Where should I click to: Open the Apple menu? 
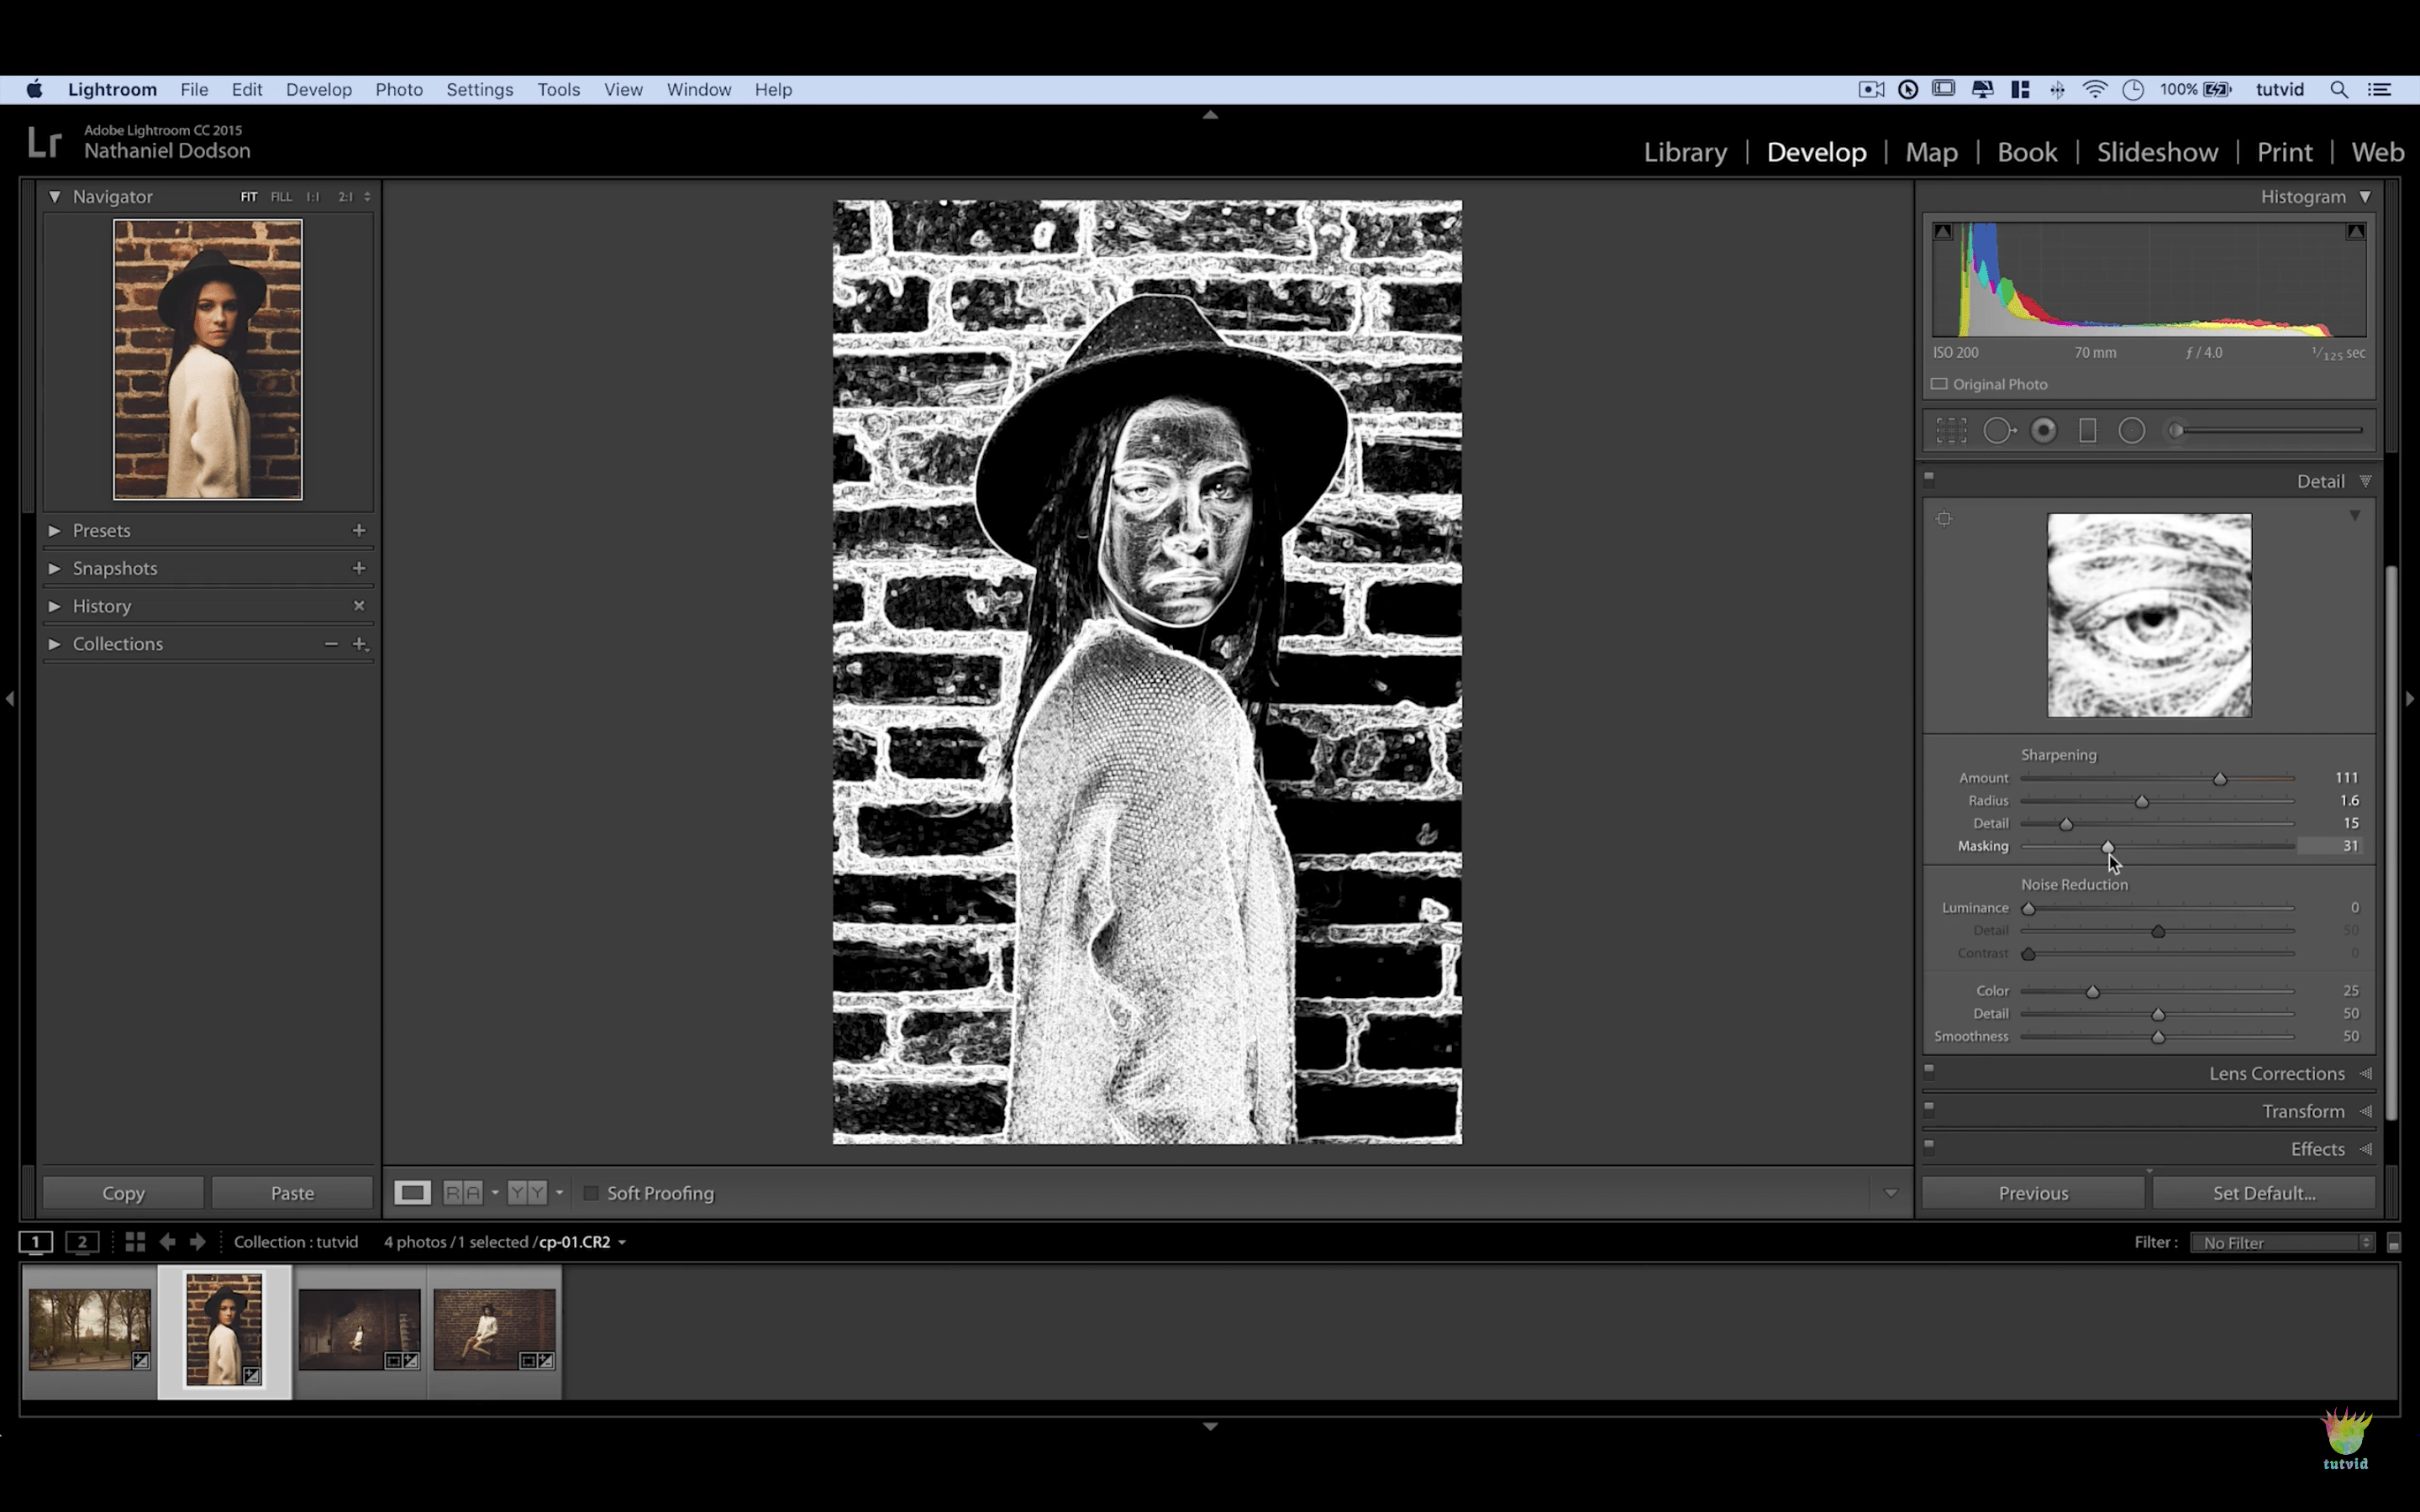point(34,90)
